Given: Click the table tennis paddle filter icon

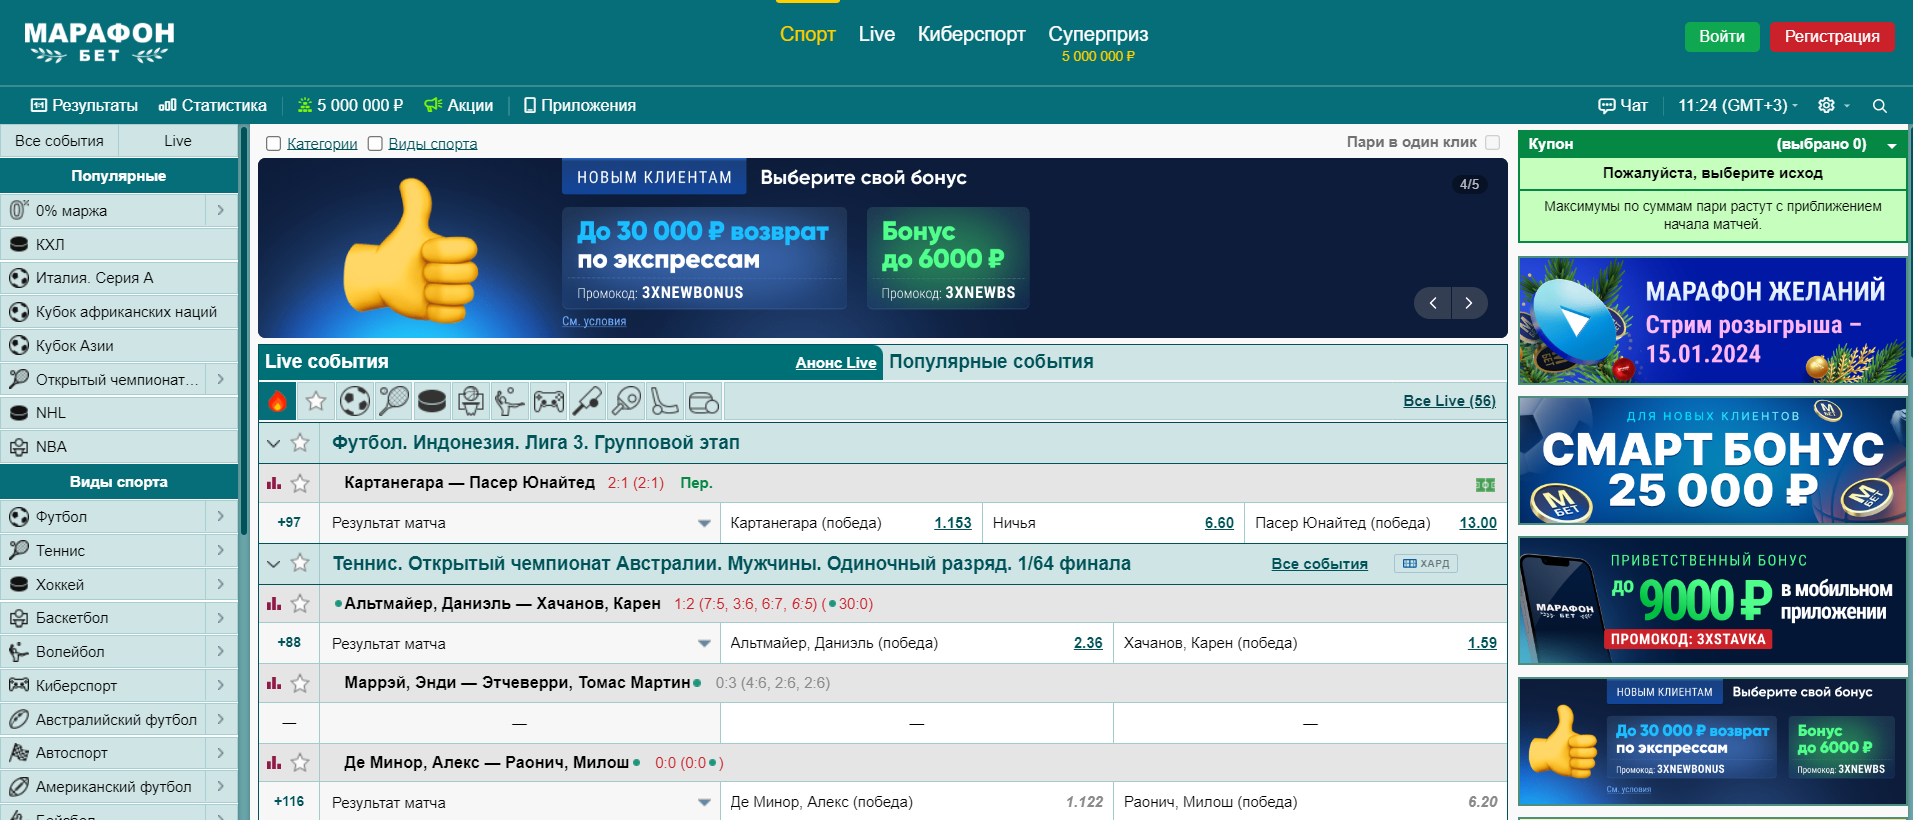Looking at the screenshot, I should [626, 401].
